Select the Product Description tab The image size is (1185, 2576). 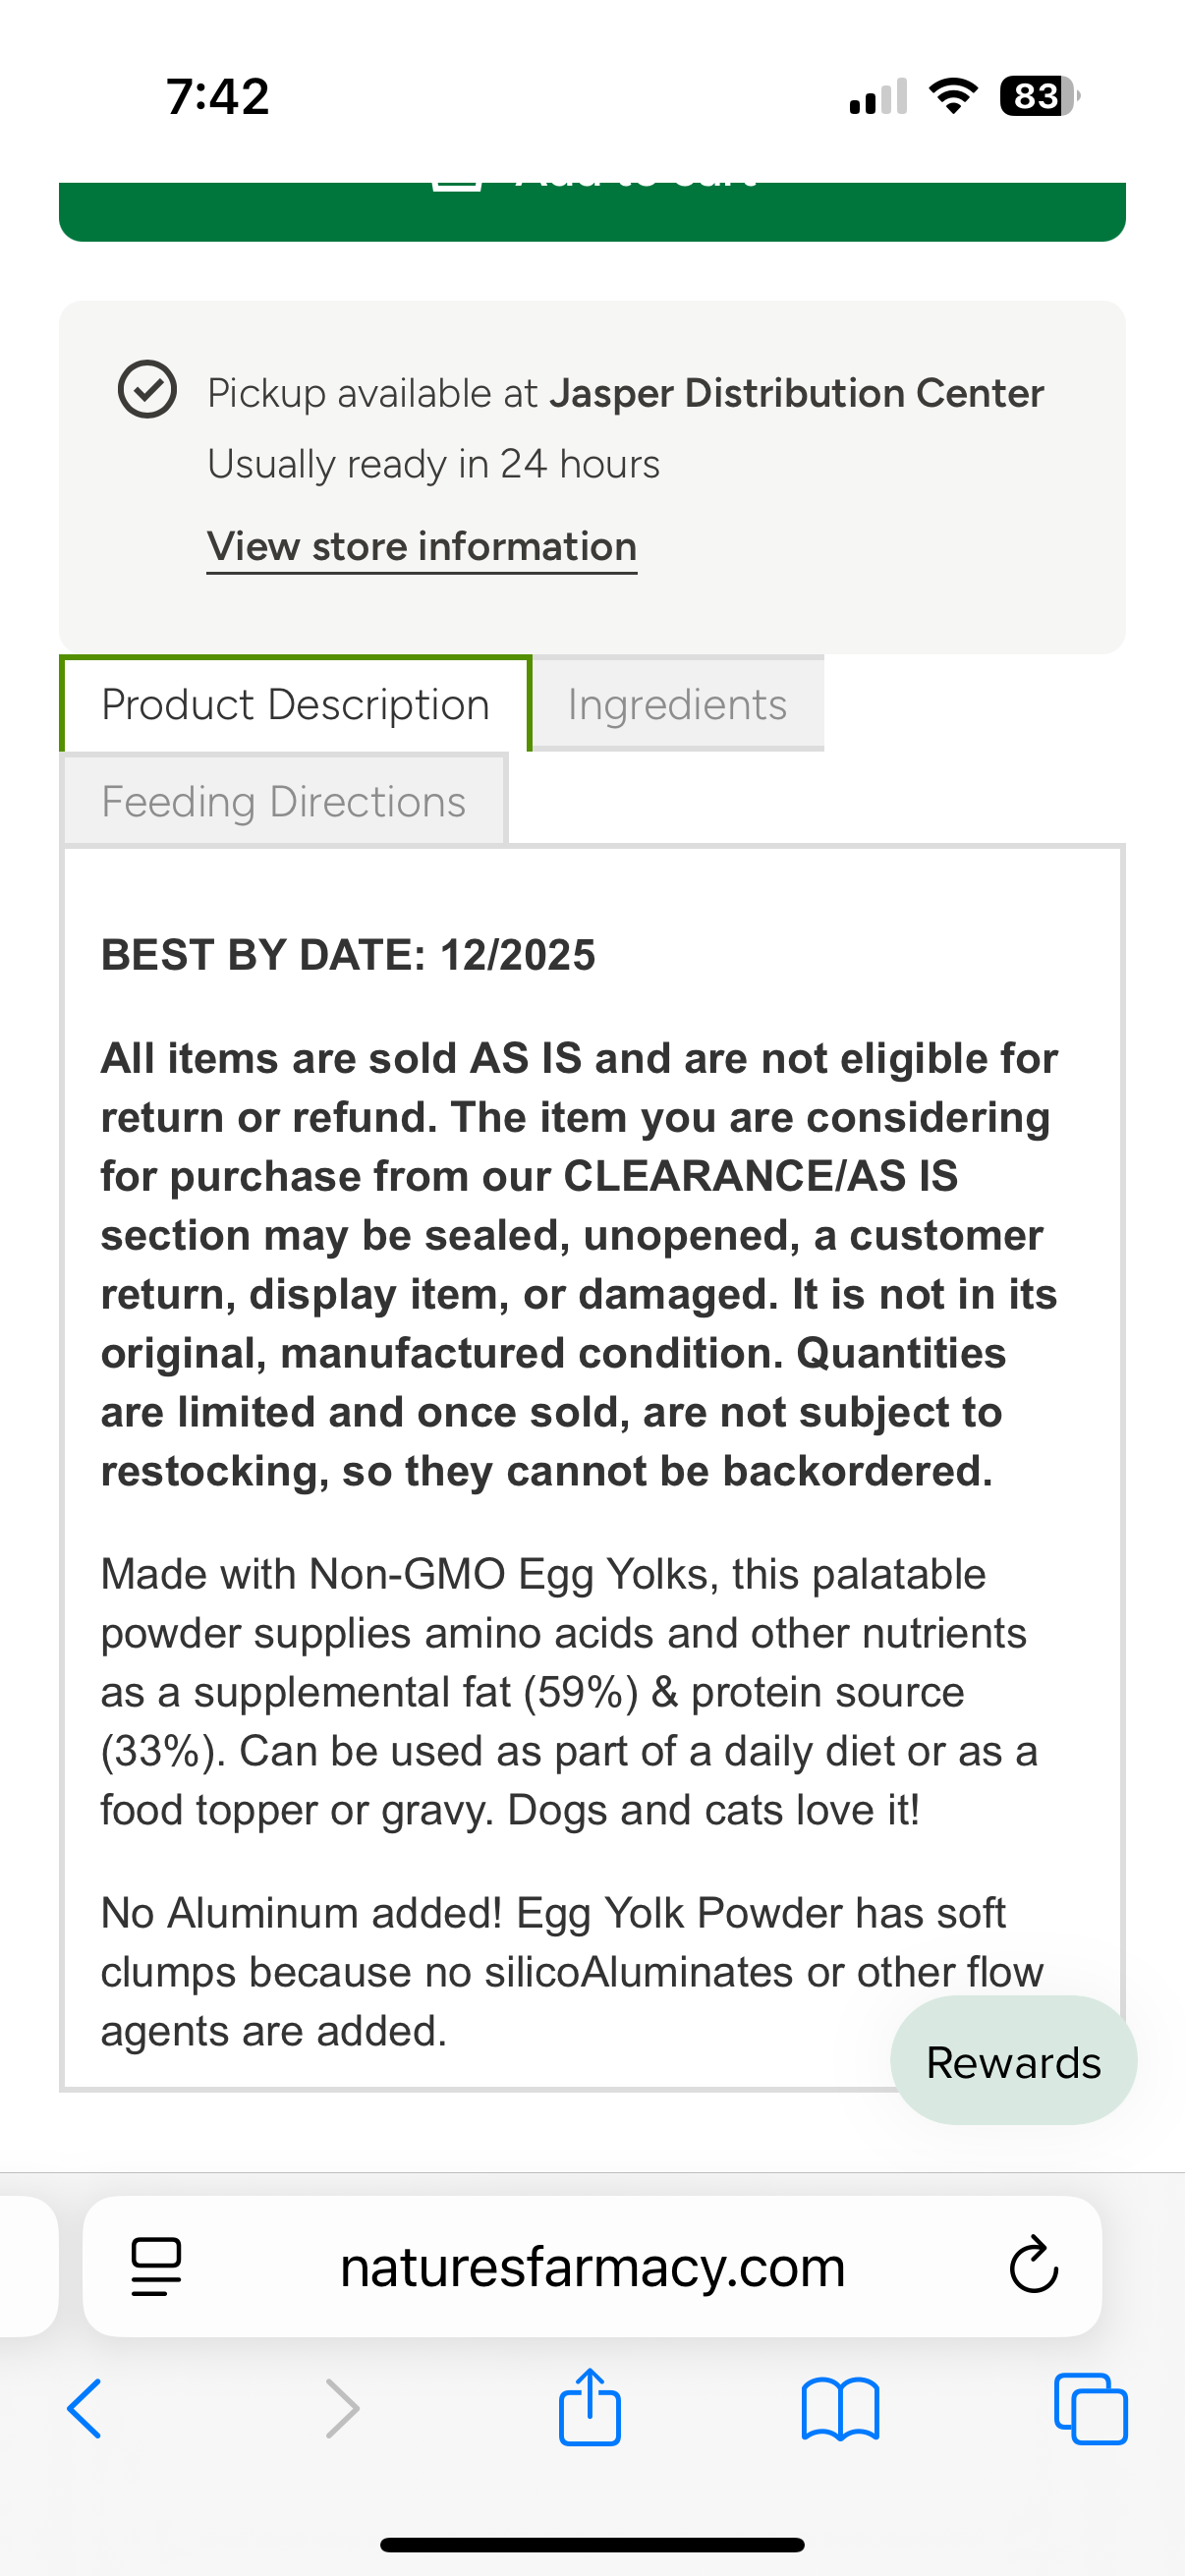[295, 705]
